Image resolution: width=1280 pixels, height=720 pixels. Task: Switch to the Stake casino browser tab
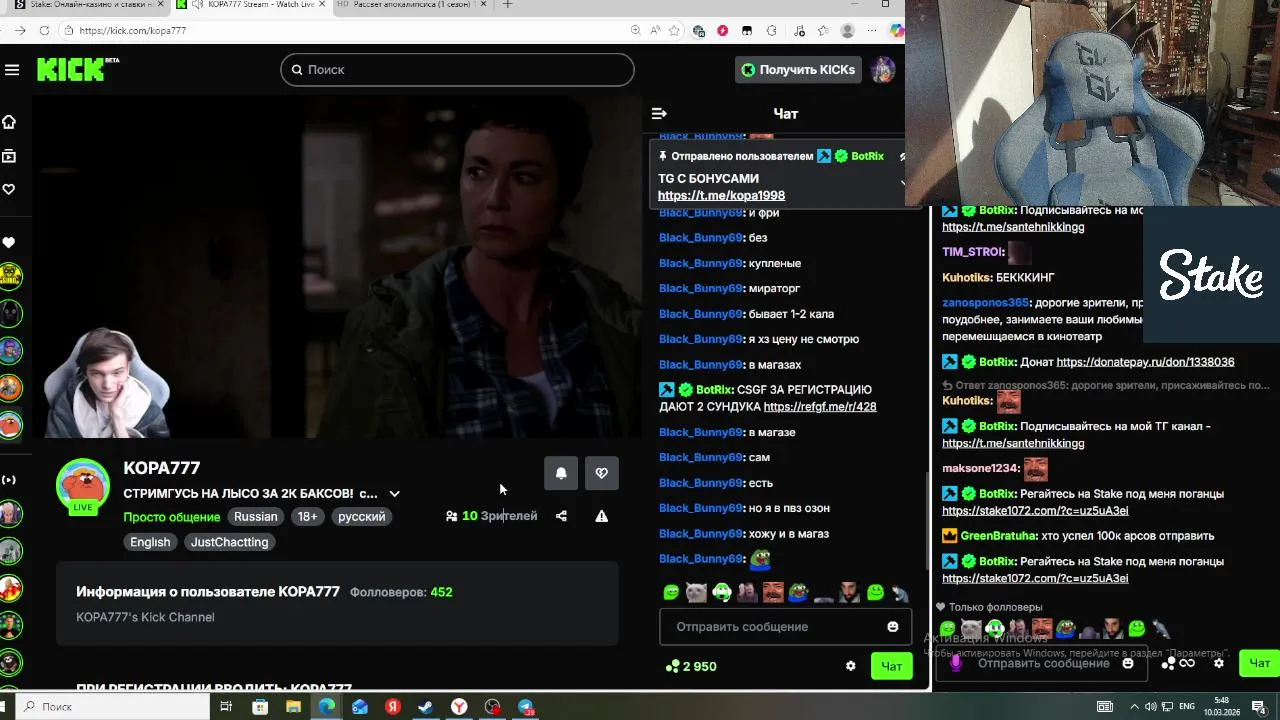point(87,5)
